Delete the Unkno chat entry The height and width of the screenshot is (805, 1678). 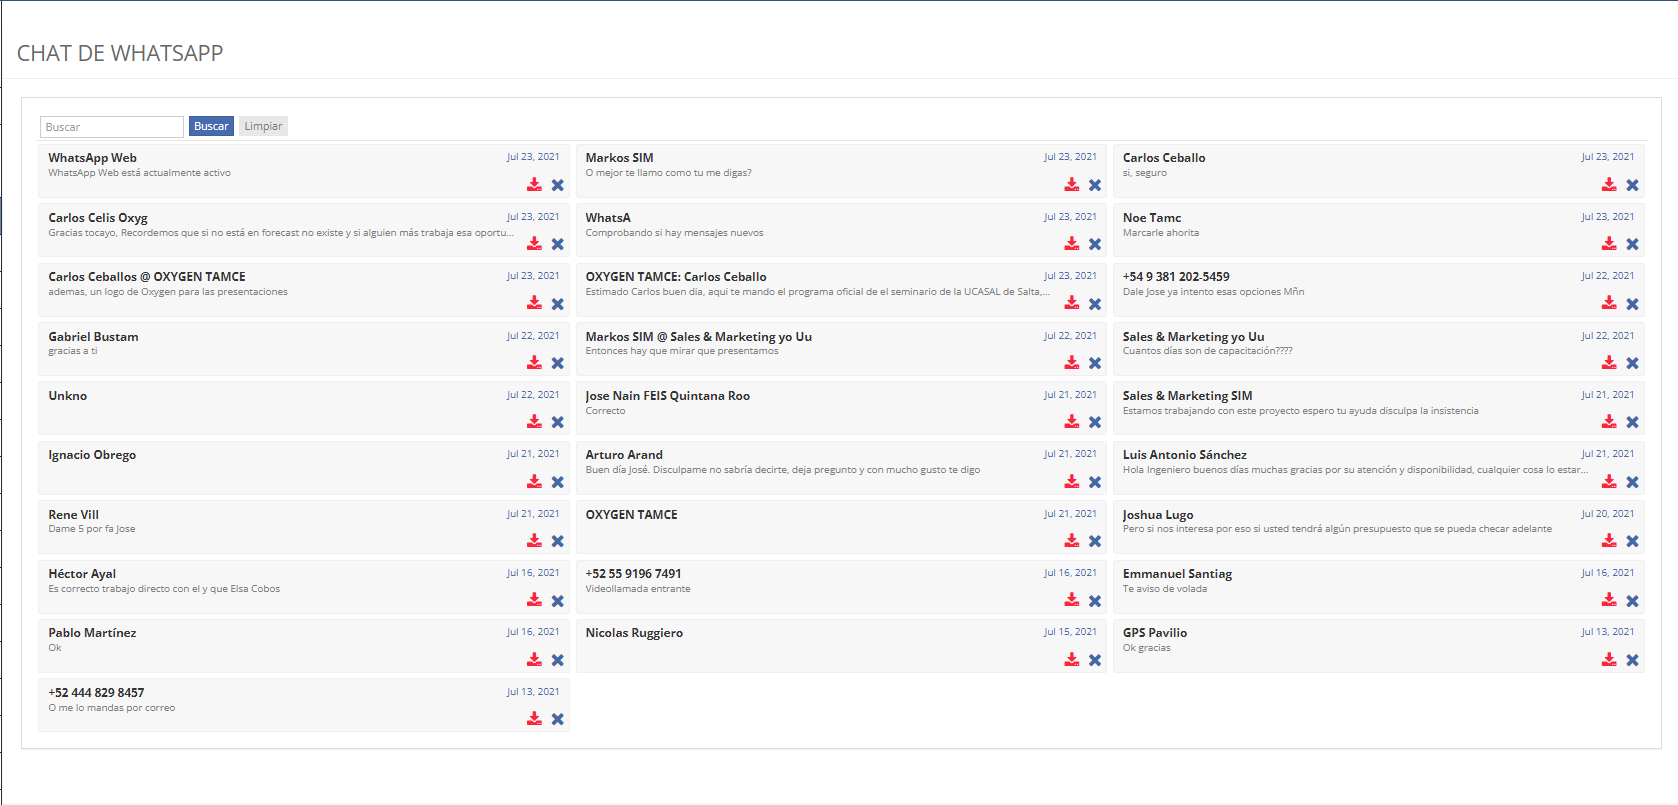tap(558, 422)
